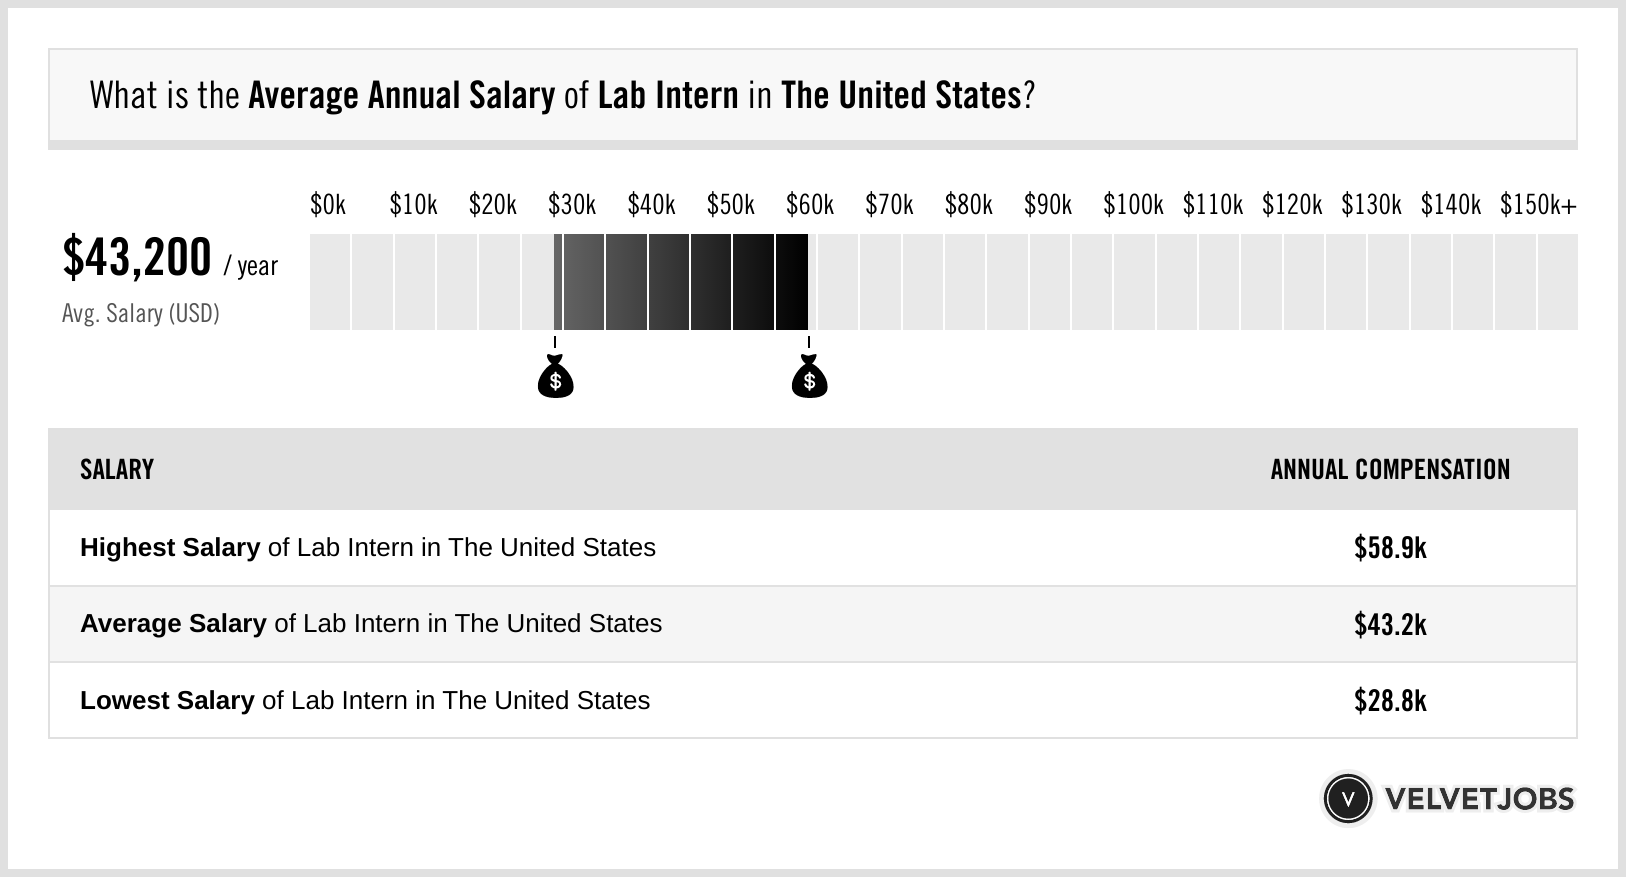Click the $43.2k compensation value

pos(1390,624)
